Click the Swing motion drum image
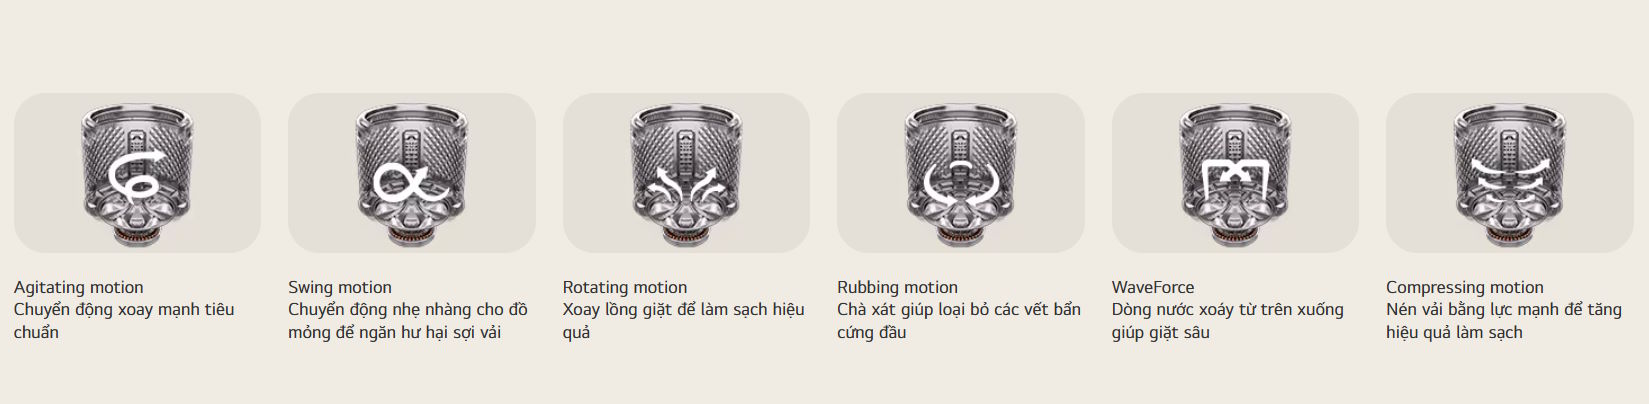The width and height of the screenshot is (1649, 404). click(412, 173)
